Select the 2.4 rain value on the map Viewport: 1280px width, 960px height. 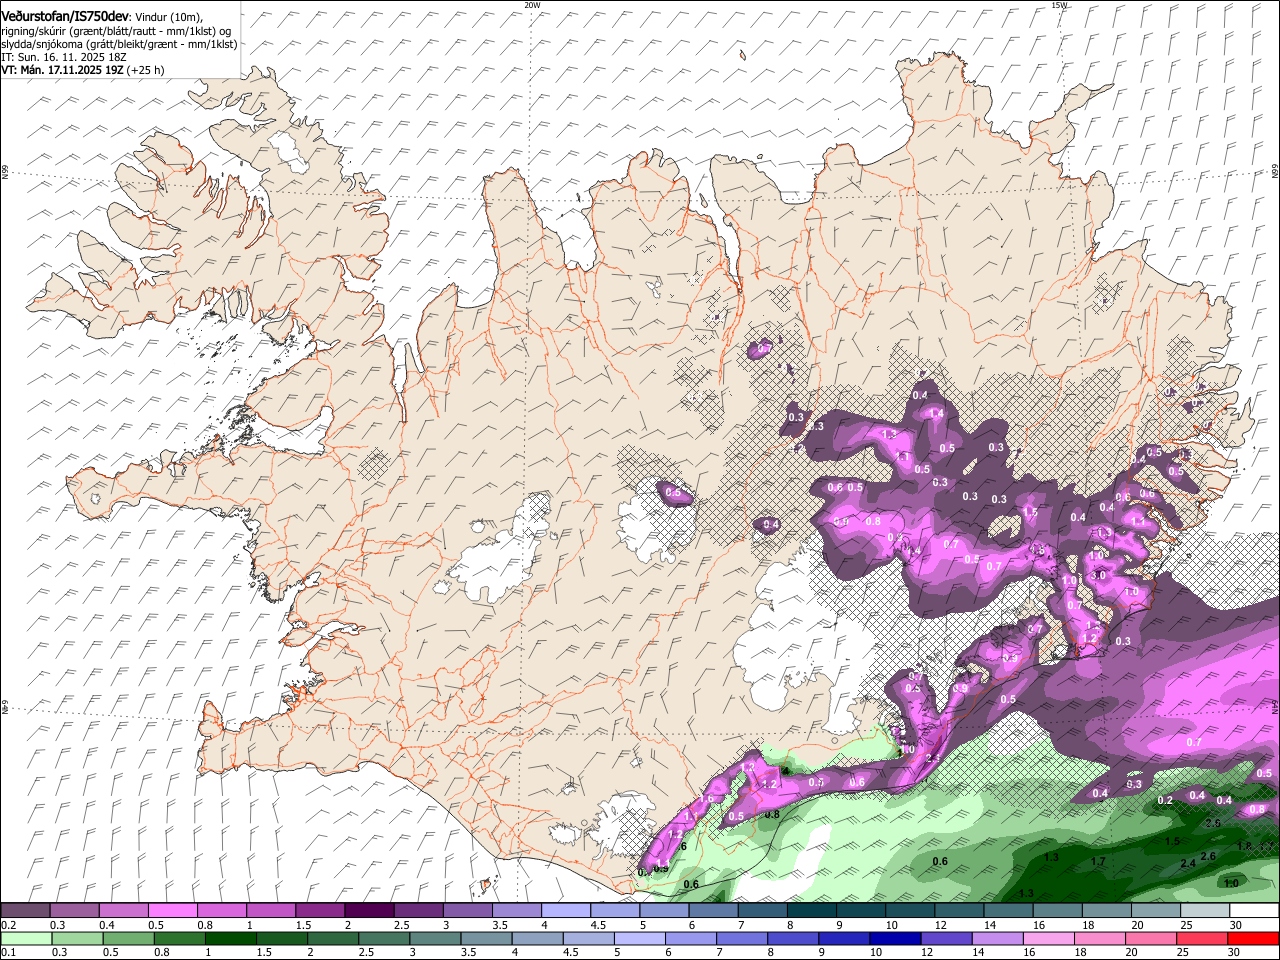[1188, 863]
